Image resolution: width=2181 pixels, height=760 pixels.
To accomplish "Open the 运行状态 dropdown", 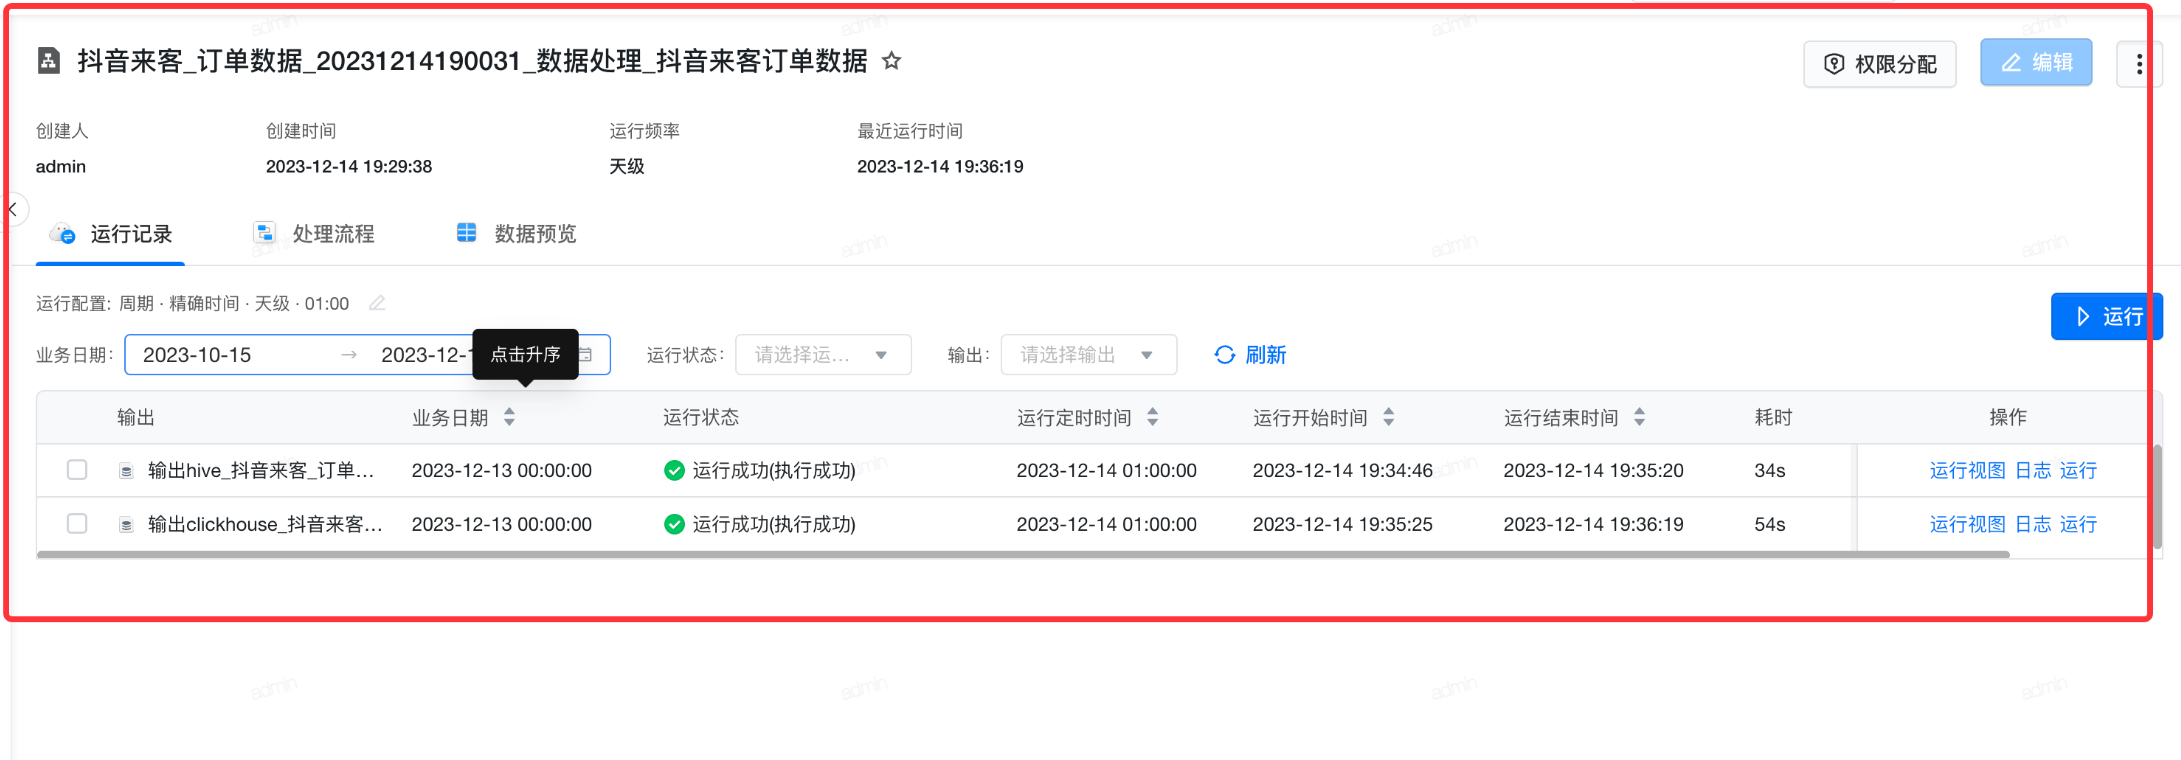I will tap(823, 355).
